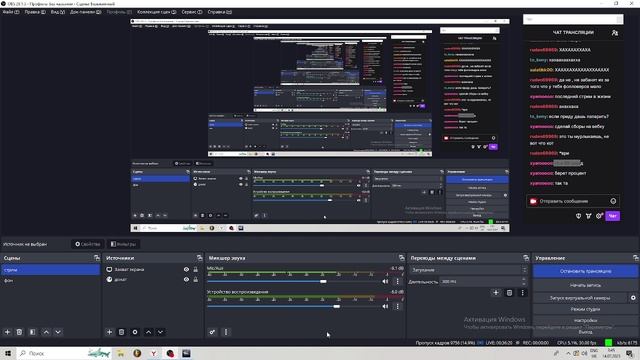Click the Фильтры button

(x=123, y=244)
